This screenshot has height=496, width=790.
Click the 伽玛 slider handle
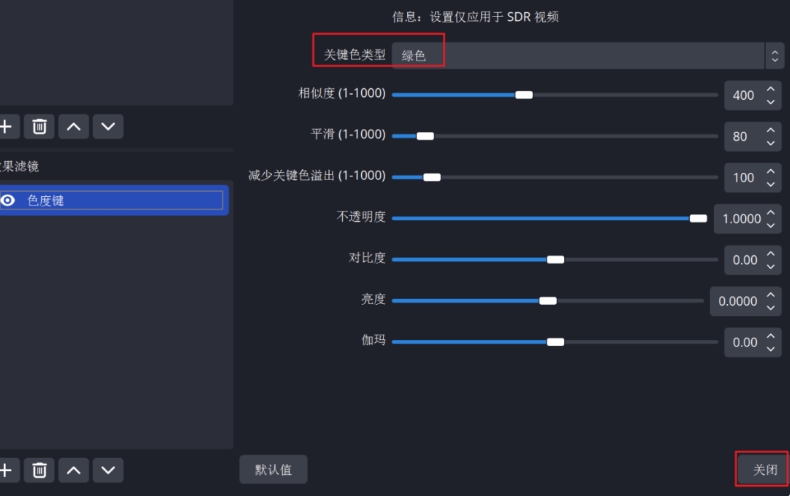click(x=555, y=342)
